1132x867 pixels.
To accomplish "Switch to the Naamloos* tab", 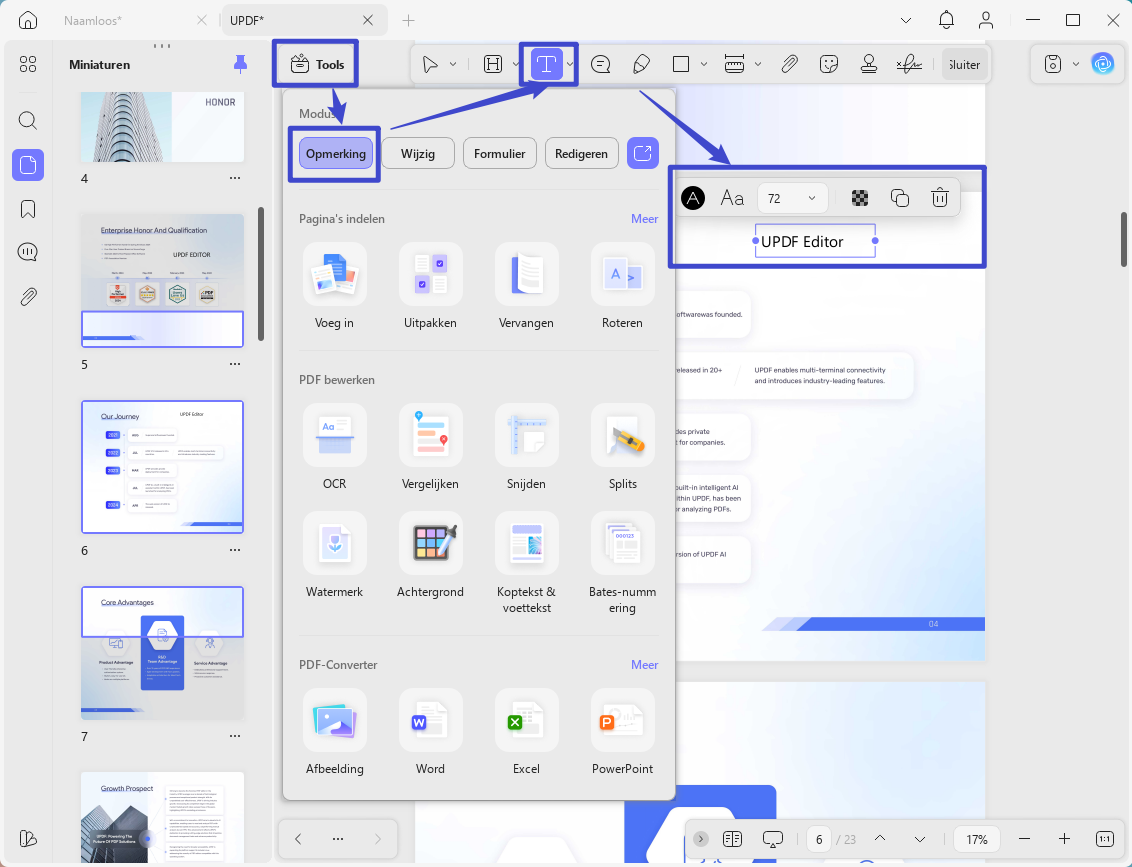I will [x=92, y=21].
